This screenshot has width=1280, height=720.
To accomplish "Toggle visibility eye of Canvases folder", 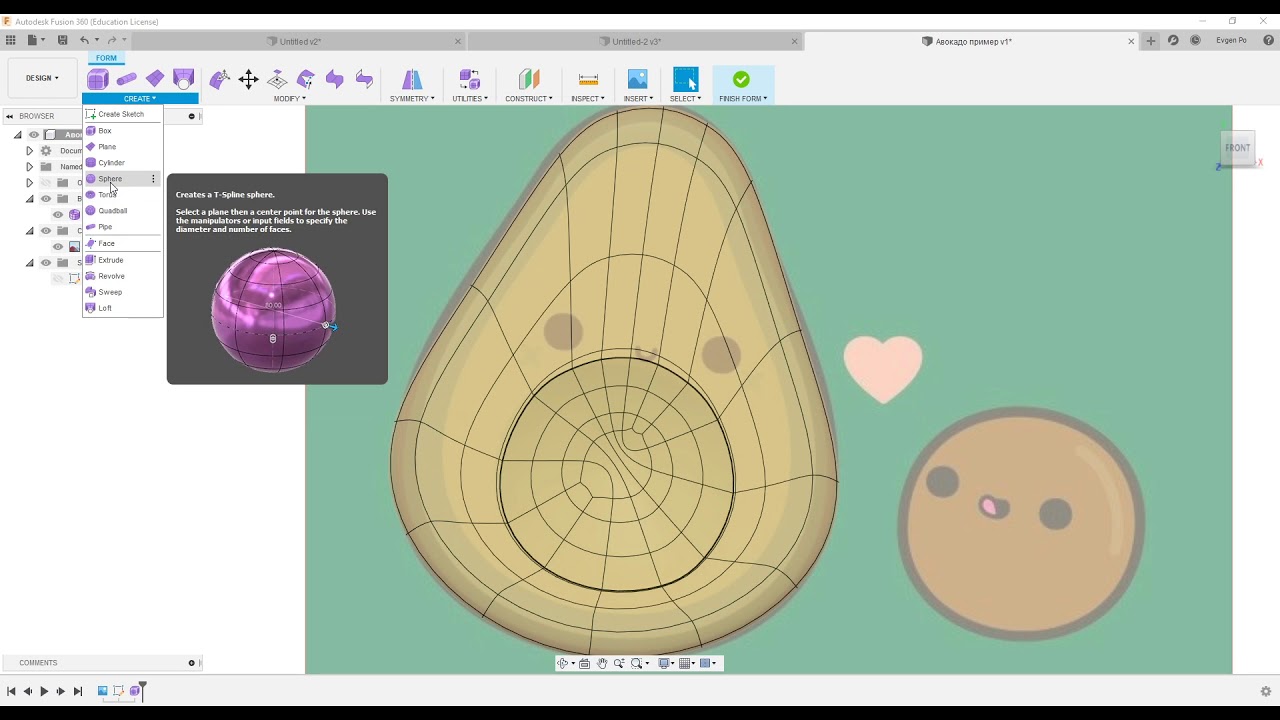I will [46, 231].
